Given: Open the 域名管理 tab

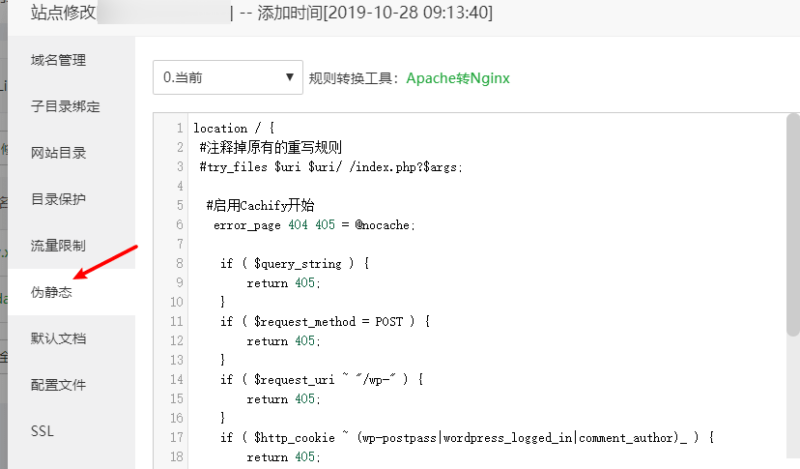Looking at the screenshot, I should (58, 60).
